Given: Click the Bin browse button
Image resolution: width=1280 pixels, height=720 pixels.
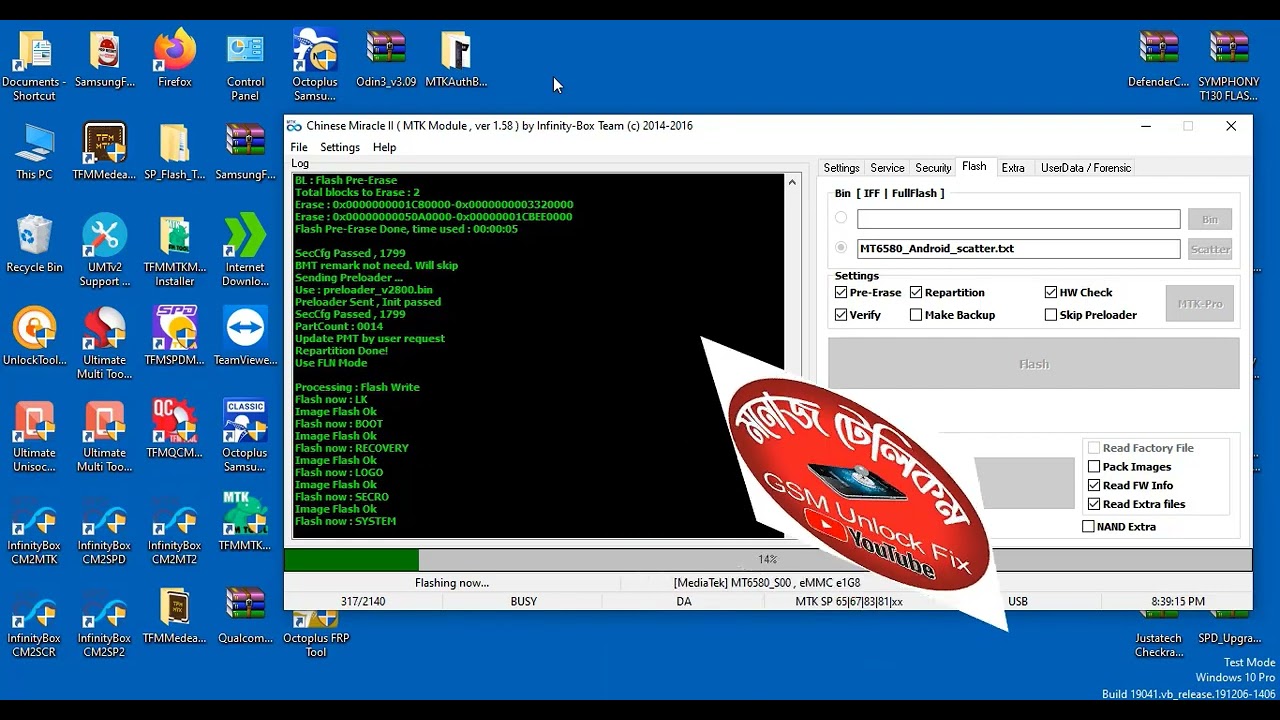Looking at the screenshot, I should pos(1210,219).
